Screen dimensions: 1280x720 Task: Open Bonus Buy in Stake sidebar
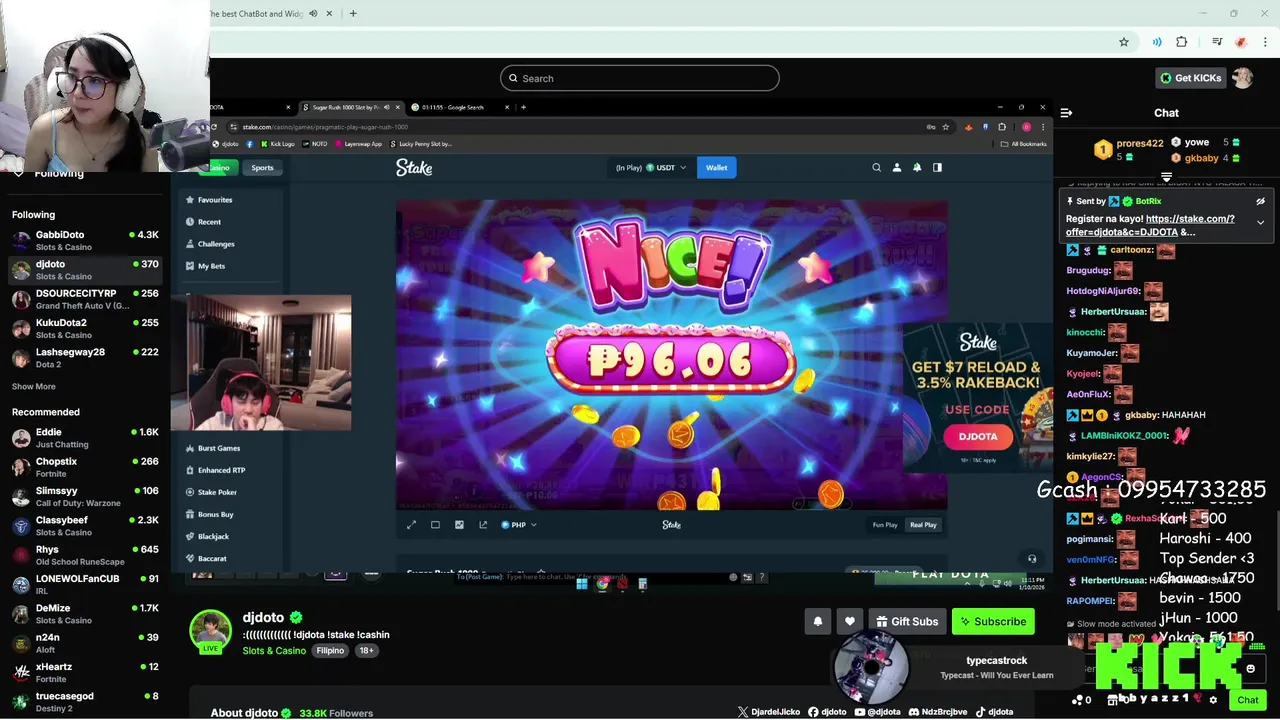click(215, 514)
